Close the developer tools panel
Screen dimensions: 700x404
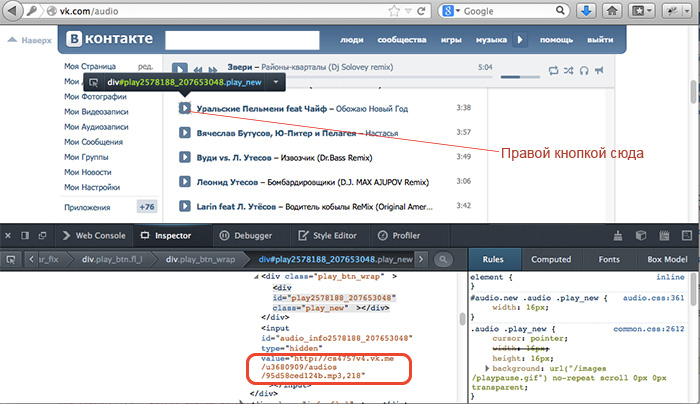click(x=8, y=236)
